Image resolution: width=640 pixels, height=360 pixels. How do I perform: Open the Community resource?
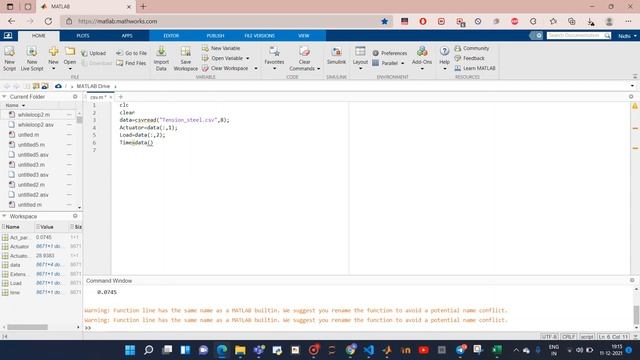[x=471, y=48]
